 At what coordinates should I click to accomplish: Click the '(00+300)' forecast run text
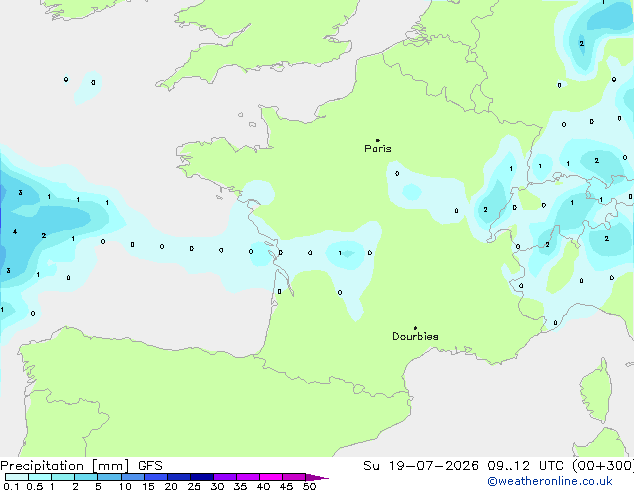[603, 466]
